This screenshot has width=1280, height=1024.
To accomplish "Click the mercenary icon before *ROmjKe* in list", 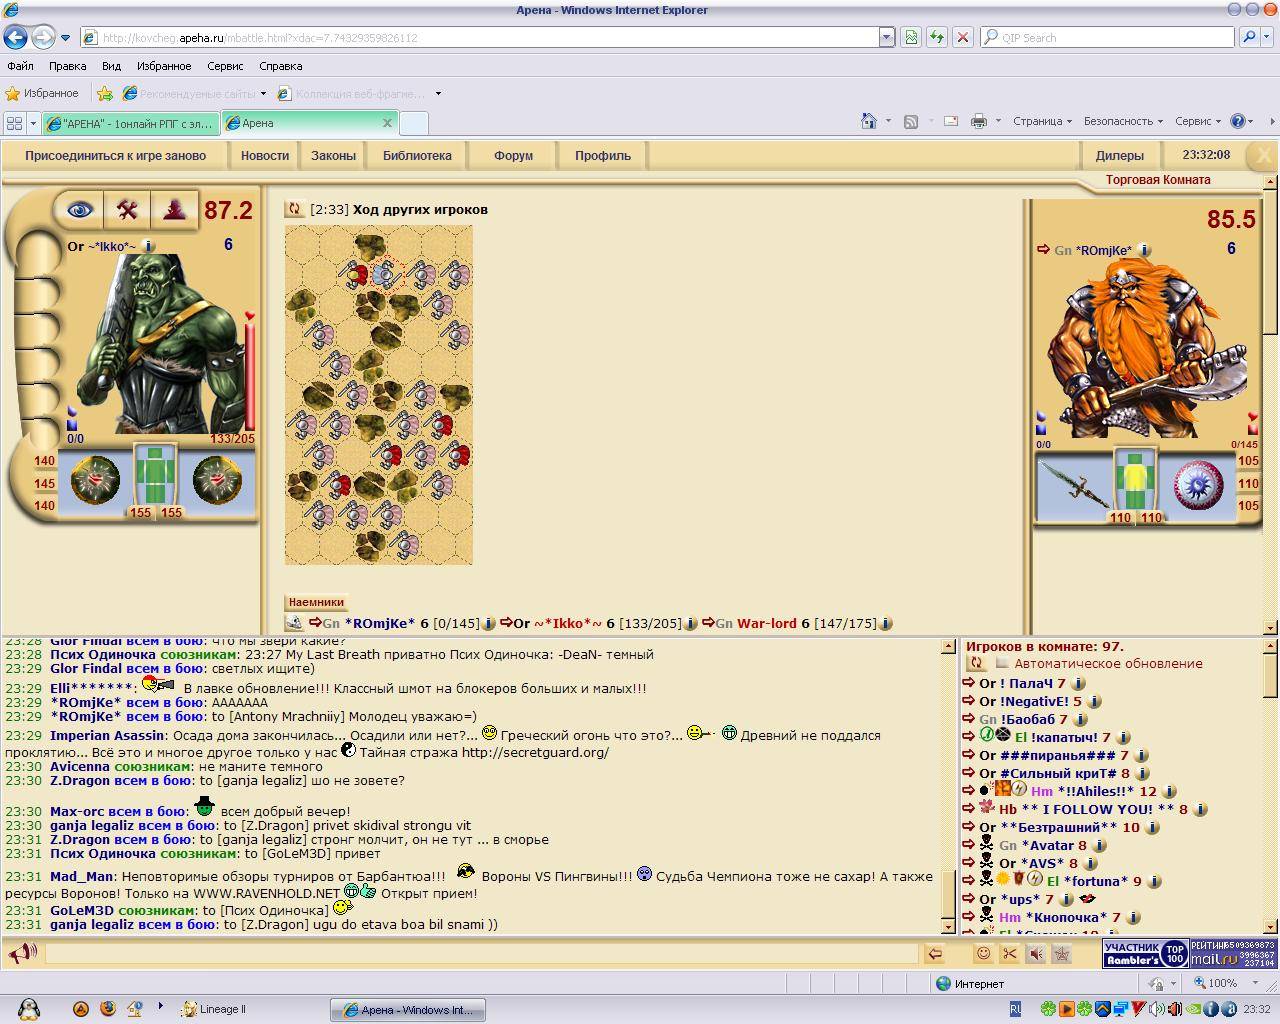I will (294, 623).
